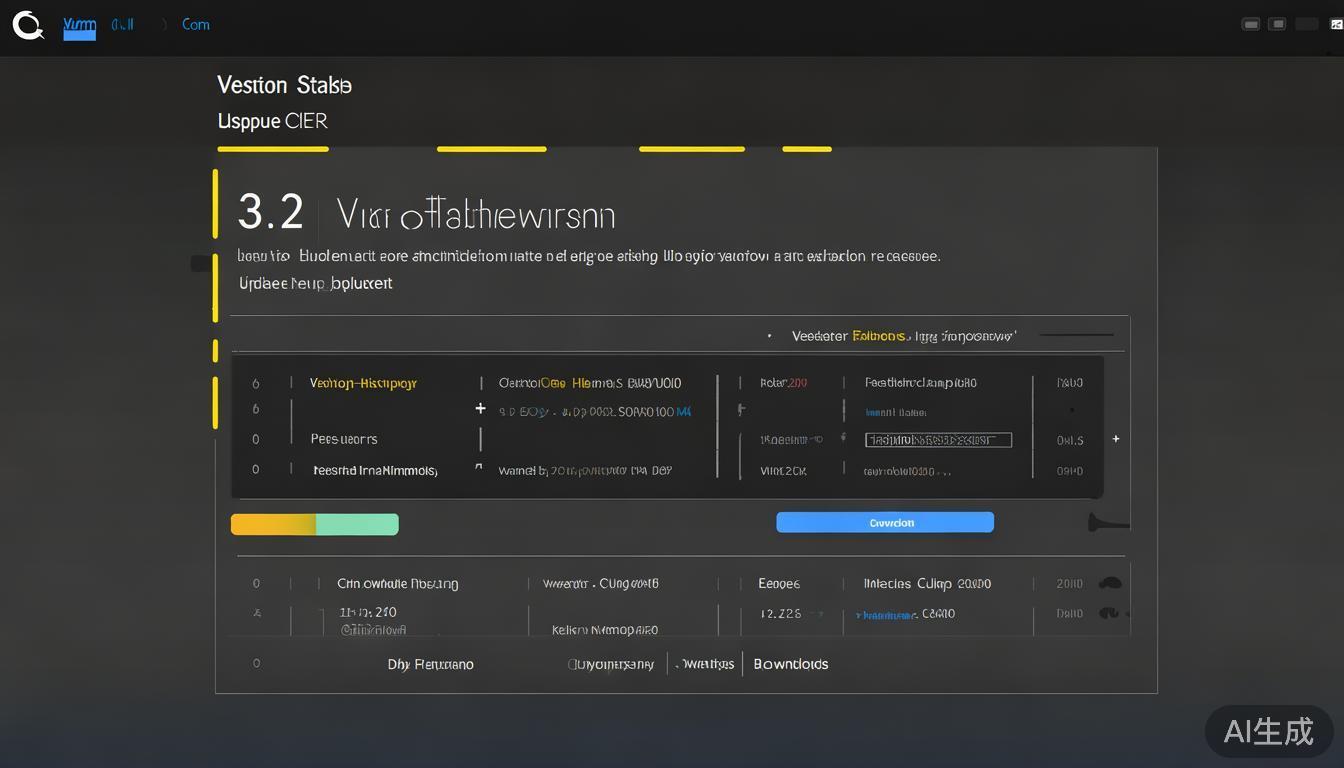
Task: Click the small plus icon right of the table
Action: [1116, 439]
